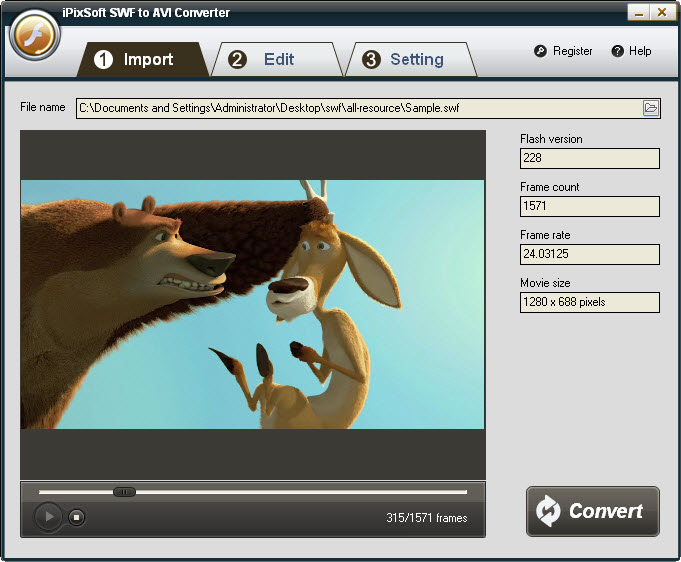Open the browse folder icon for file name

click(651, 108)
